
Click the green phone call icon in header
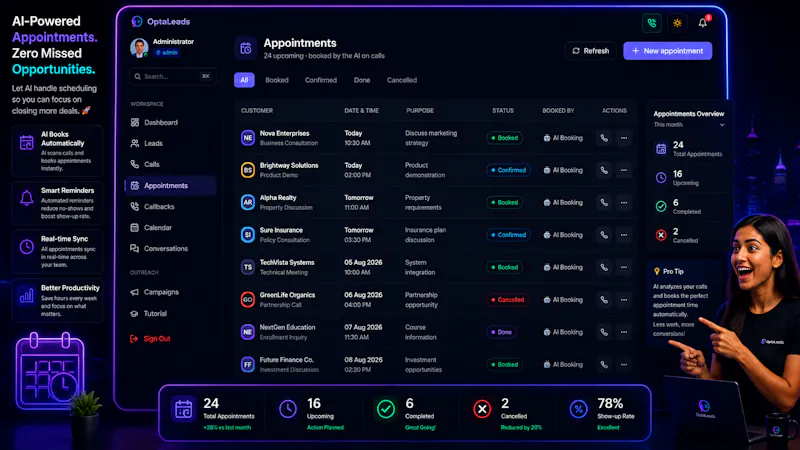pyautogui.click(x=652, y=23)
